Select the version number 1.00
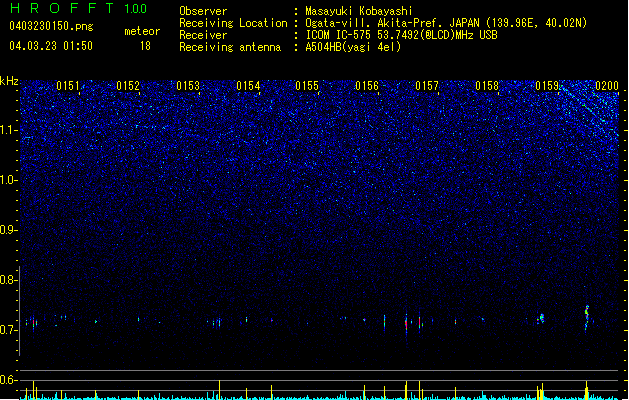This screenshot has height=400, width=629. pos(136,9)
